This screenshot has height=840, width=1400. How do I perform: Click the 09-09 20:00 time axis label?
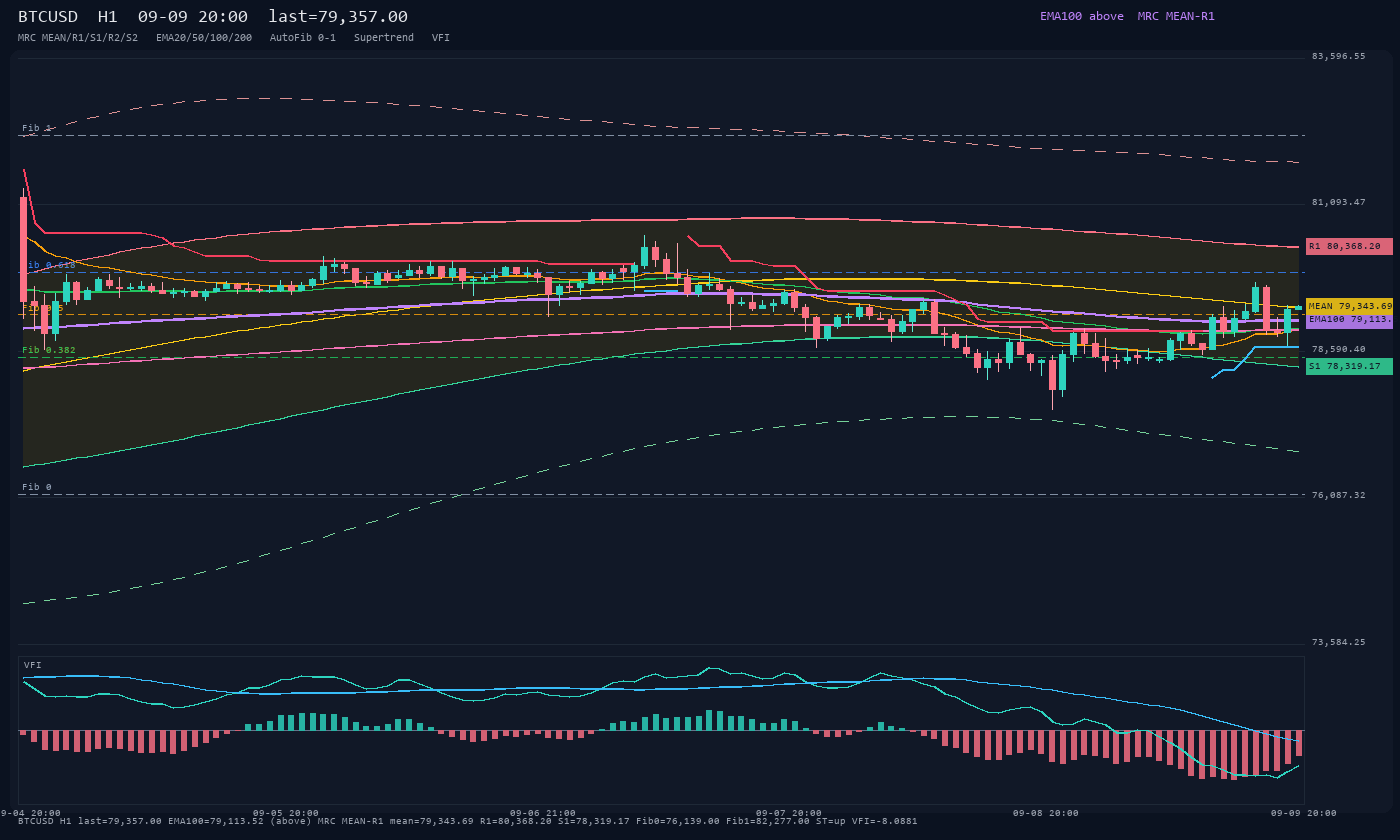click(x=1304, y=813)
